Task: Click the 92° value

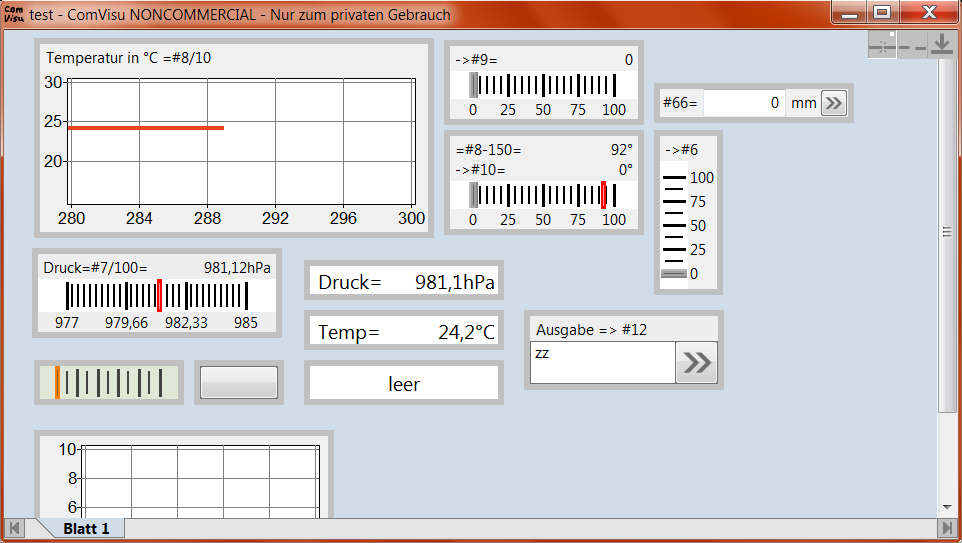Action: [621, 150]
